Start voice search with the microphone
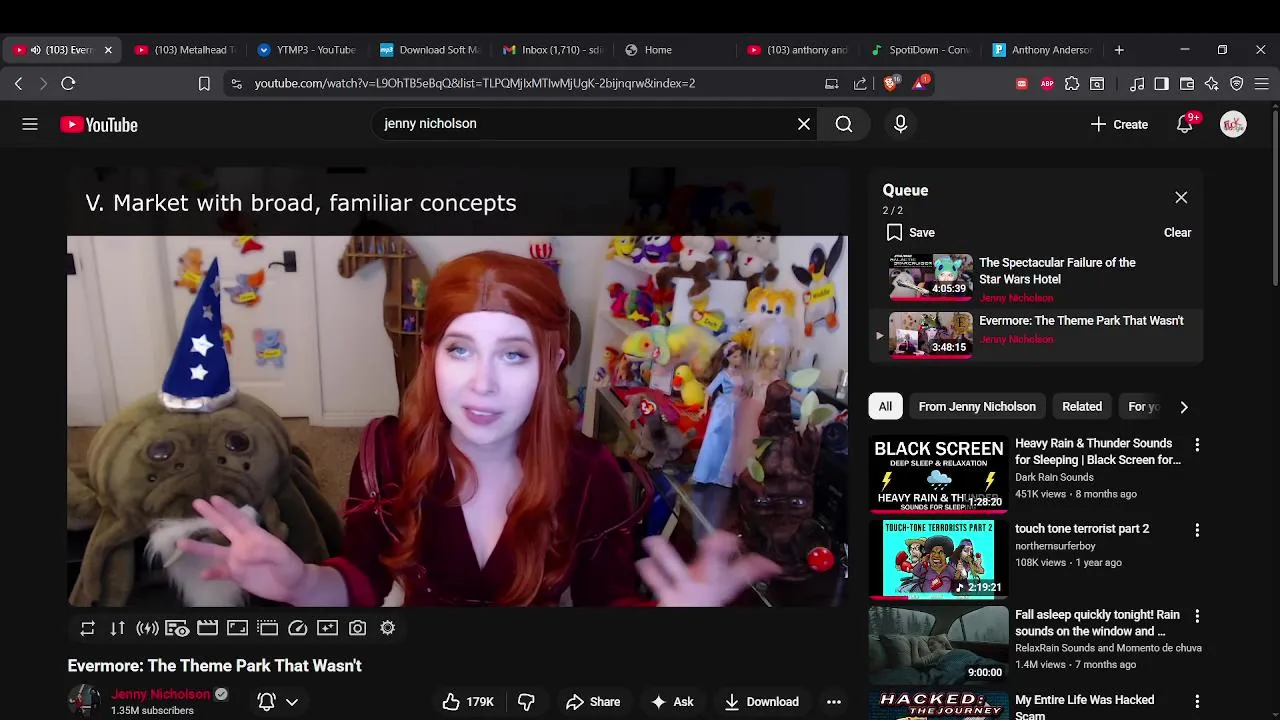This screenshot has width=1280, height=720. click(x=900, y=124)
